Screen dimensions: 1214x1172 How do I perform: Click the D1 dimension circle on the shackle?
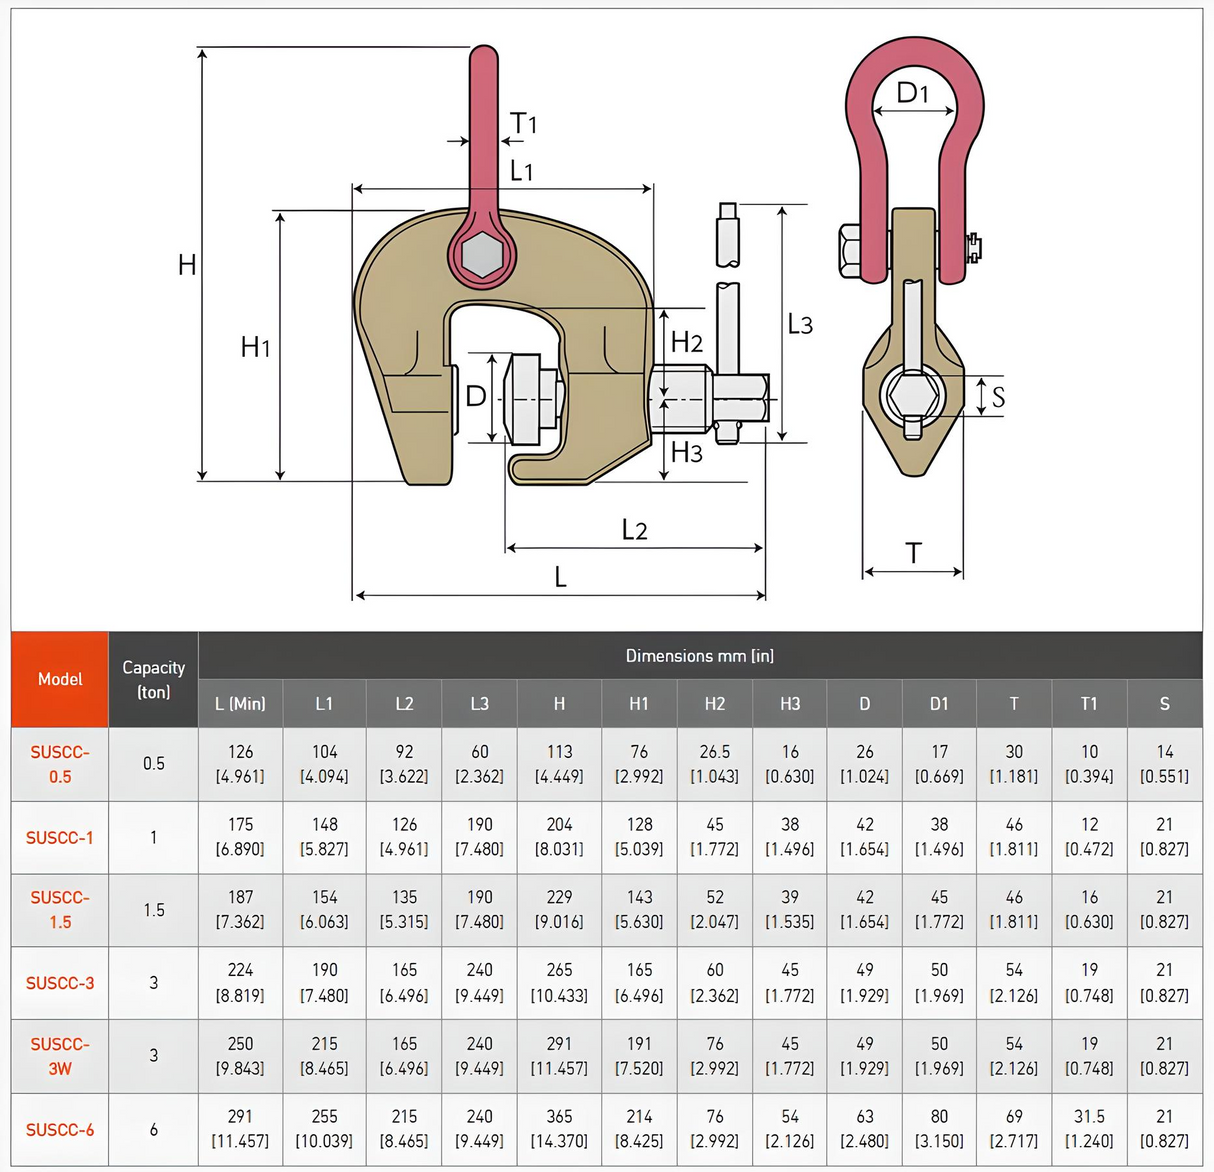point(913,95)
